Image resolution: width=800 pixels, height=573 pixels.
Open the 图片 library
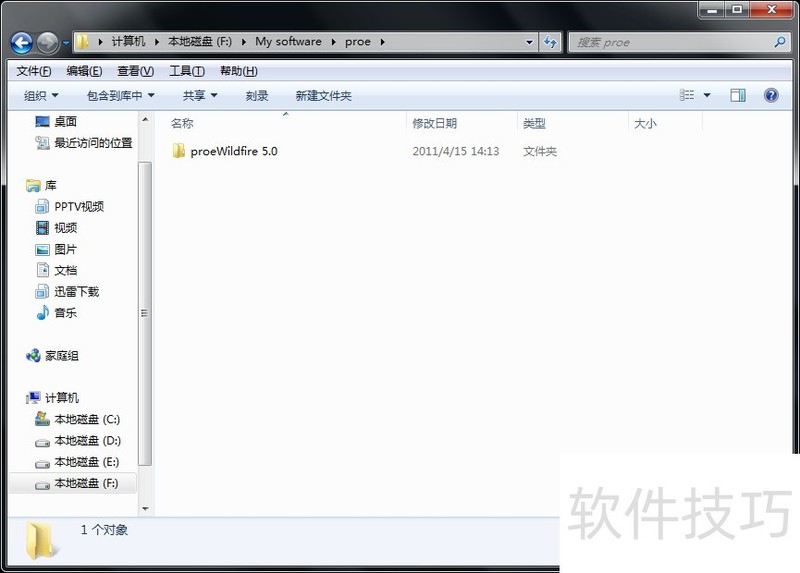point(65,249)
